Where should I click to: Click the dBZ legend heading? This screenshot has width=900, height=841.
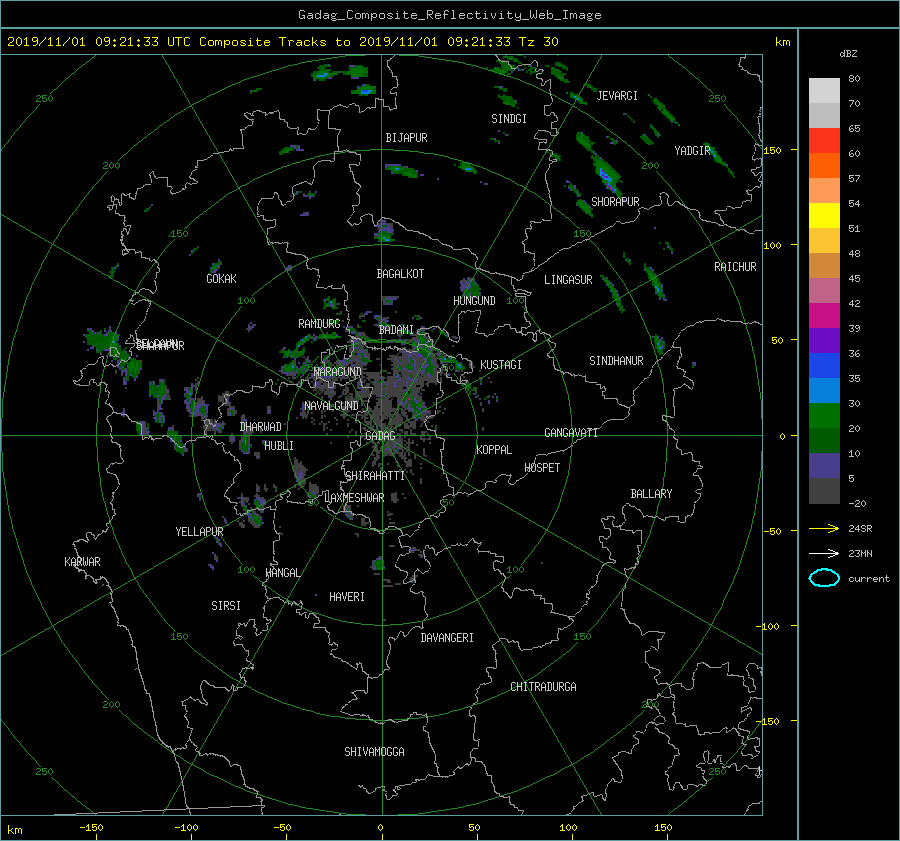(848, 54)
